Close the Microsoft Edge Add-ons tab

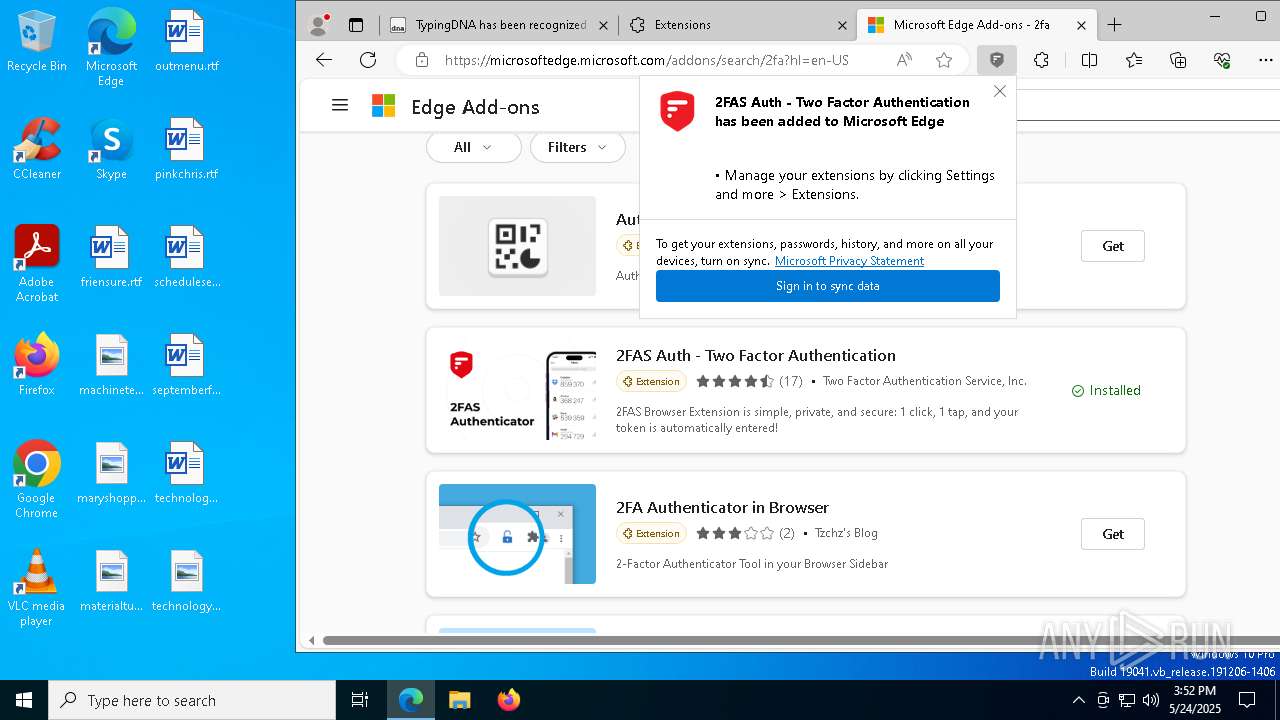1081,25
